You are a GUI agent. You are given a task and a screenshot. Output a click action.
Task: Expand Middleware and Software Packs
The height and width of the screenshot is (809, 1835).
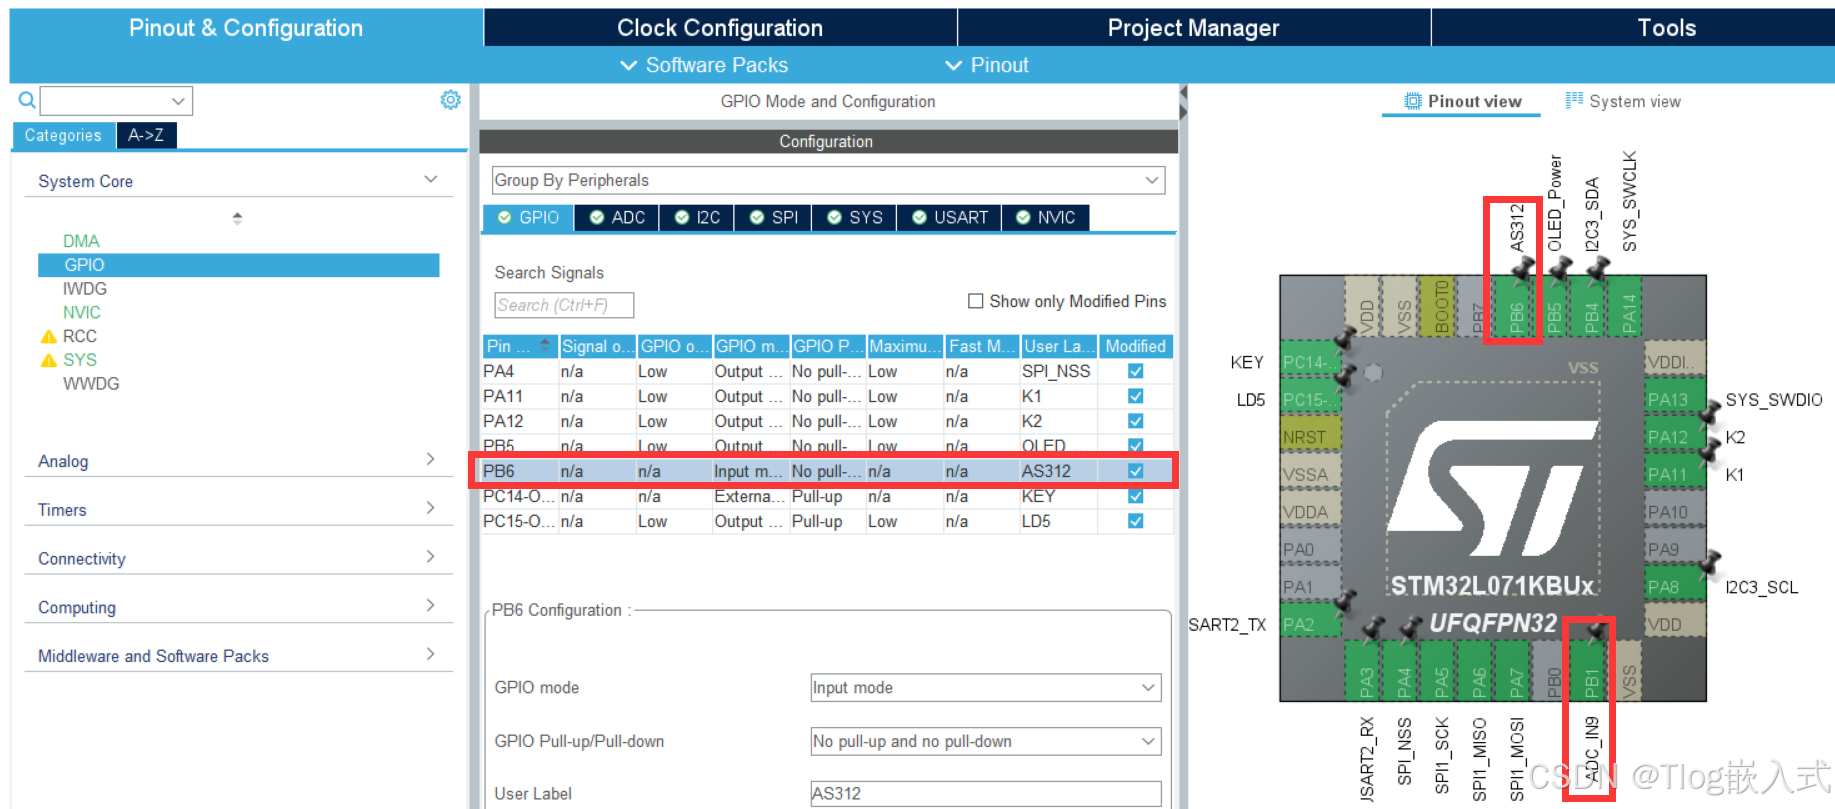click(430, 654)
